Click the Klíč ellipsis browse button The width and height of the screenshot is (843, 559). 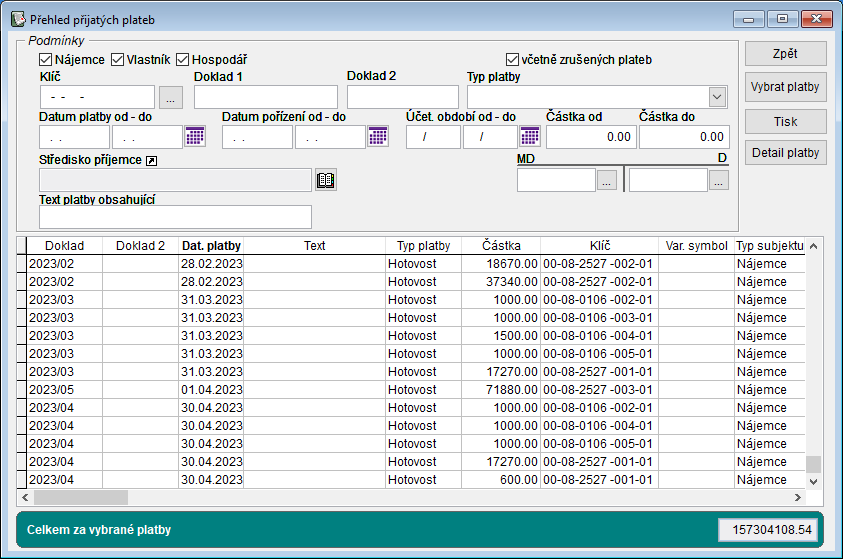coord(171,98)
